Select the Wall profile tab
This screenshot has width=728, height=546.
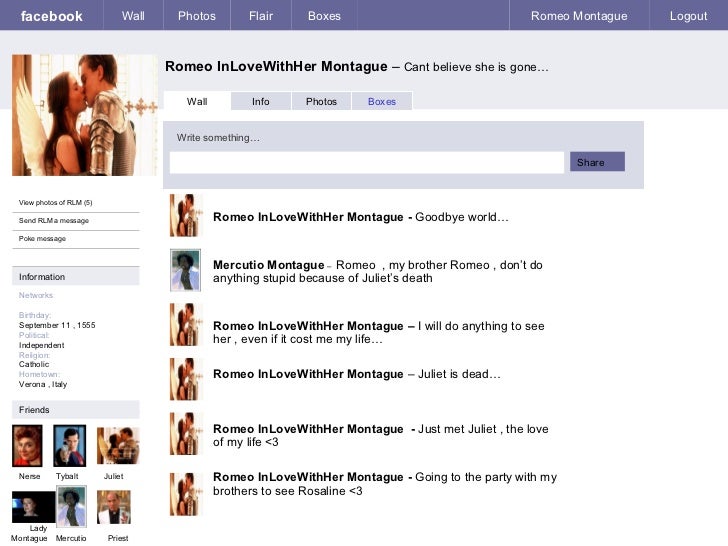(197, 101)
